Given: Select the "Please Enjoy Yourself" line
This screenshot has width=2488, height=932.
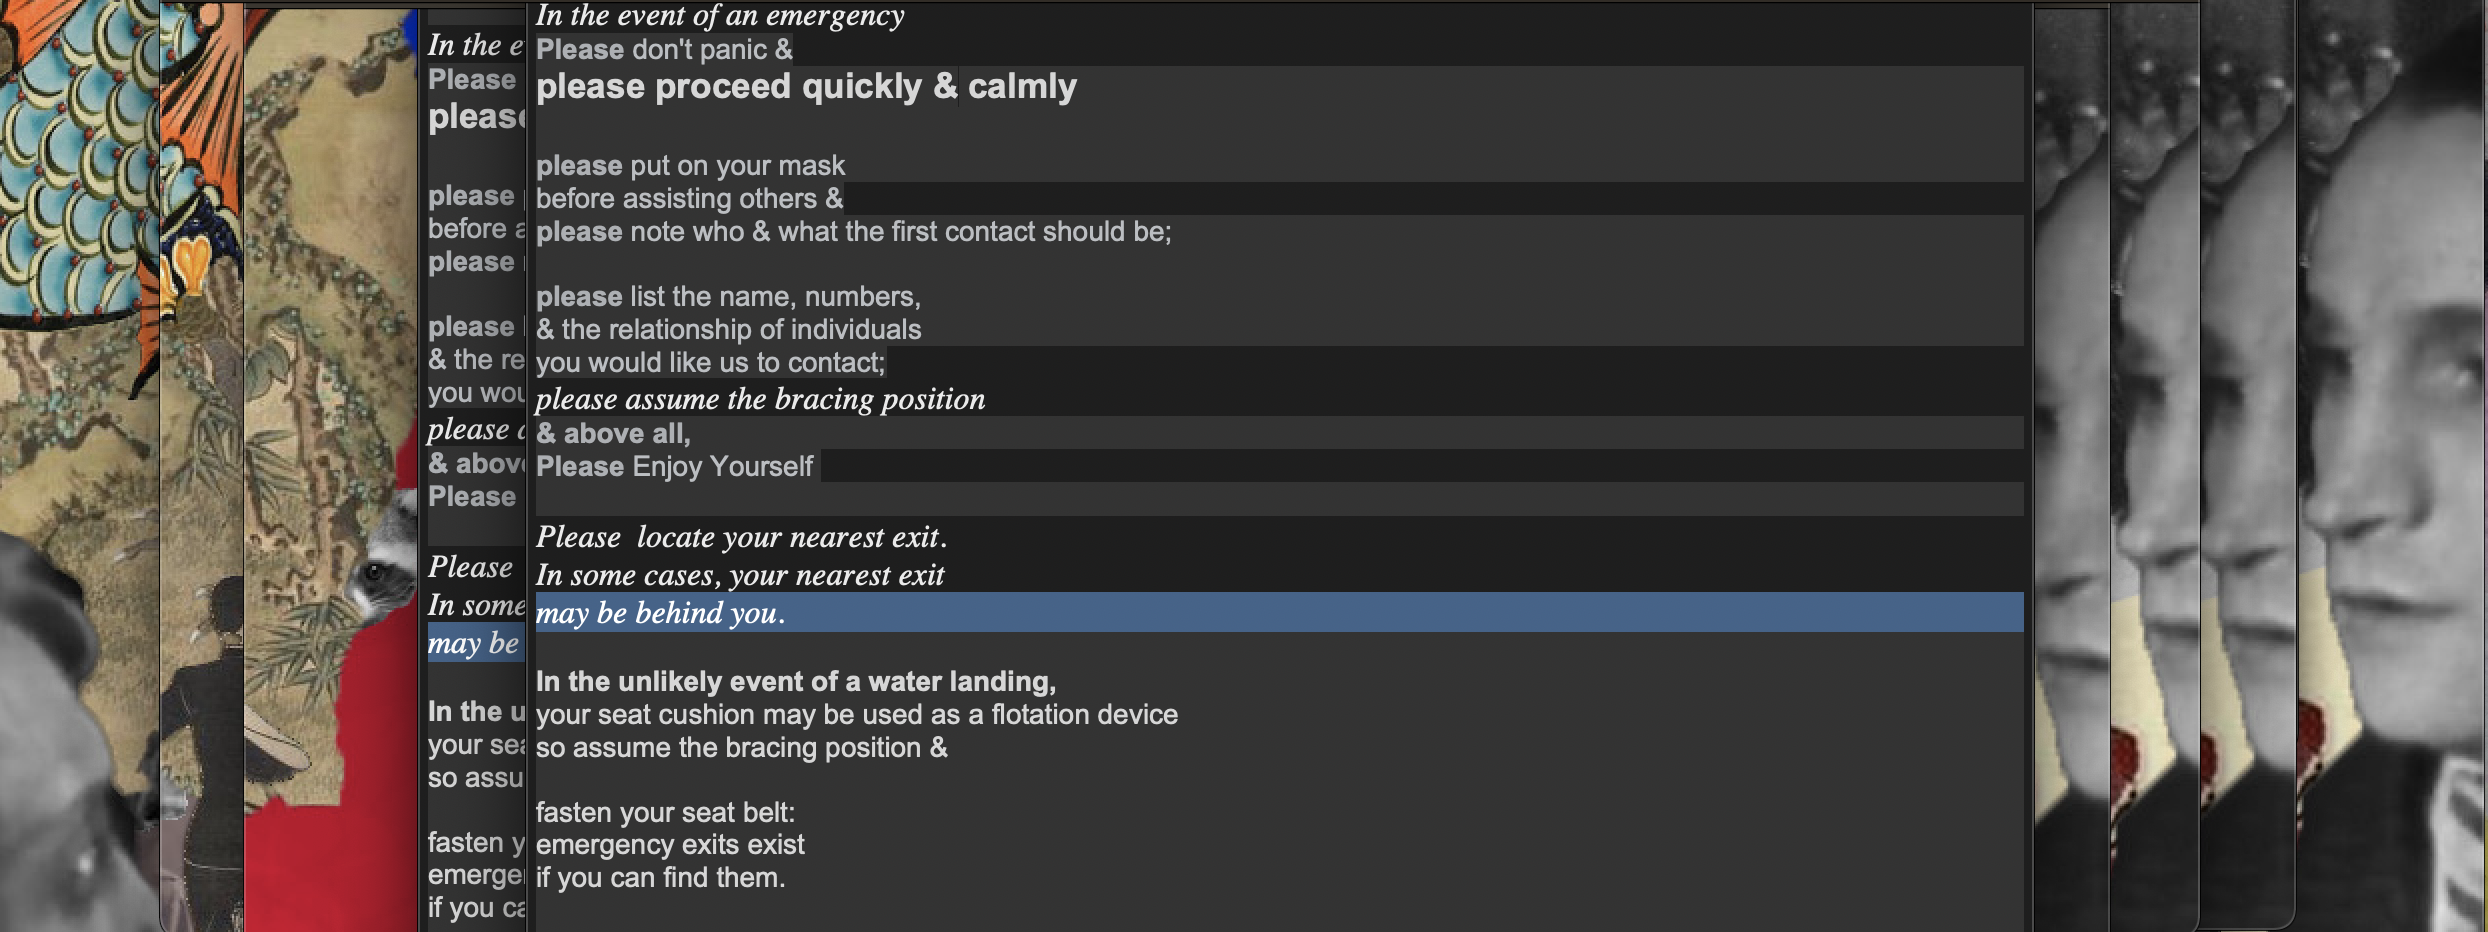Looking at the screenshot, I should [x=674, y=466].
